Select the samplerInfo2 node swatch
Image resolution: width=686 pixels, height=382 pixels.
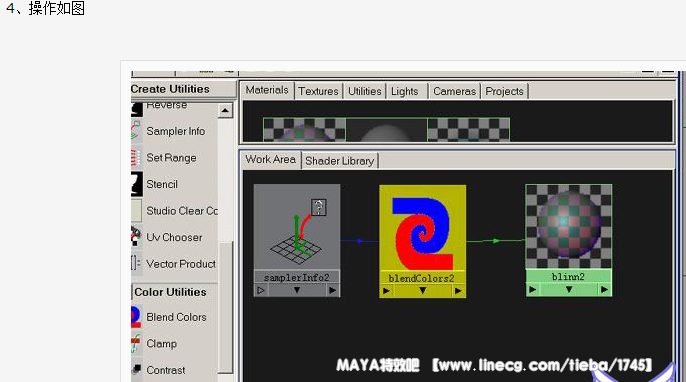[x=297, y=227]
